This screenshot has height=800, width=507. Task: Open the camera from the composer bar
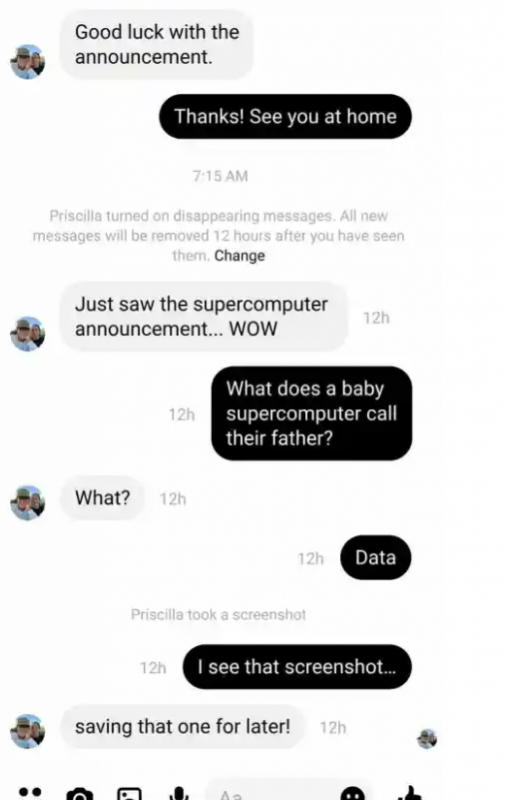[80, 794]
